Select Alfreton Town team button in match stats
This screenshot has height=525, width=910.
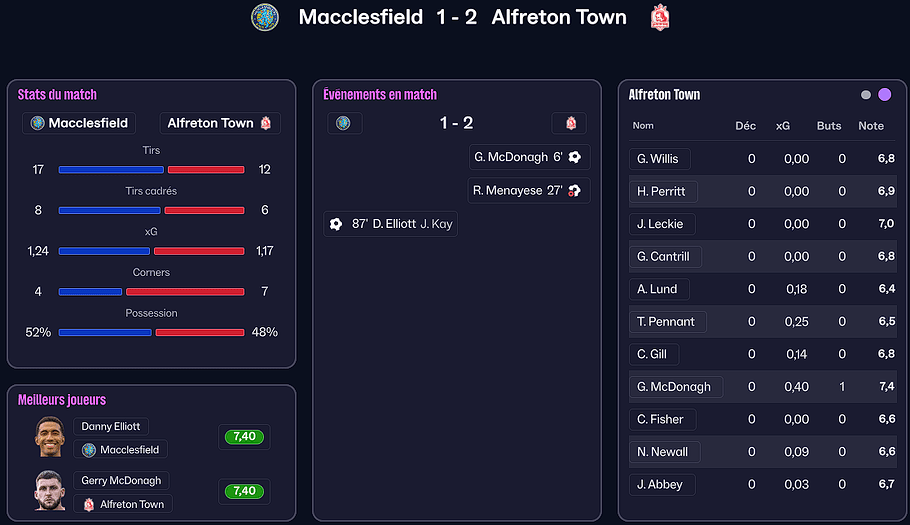click(220, 123)
